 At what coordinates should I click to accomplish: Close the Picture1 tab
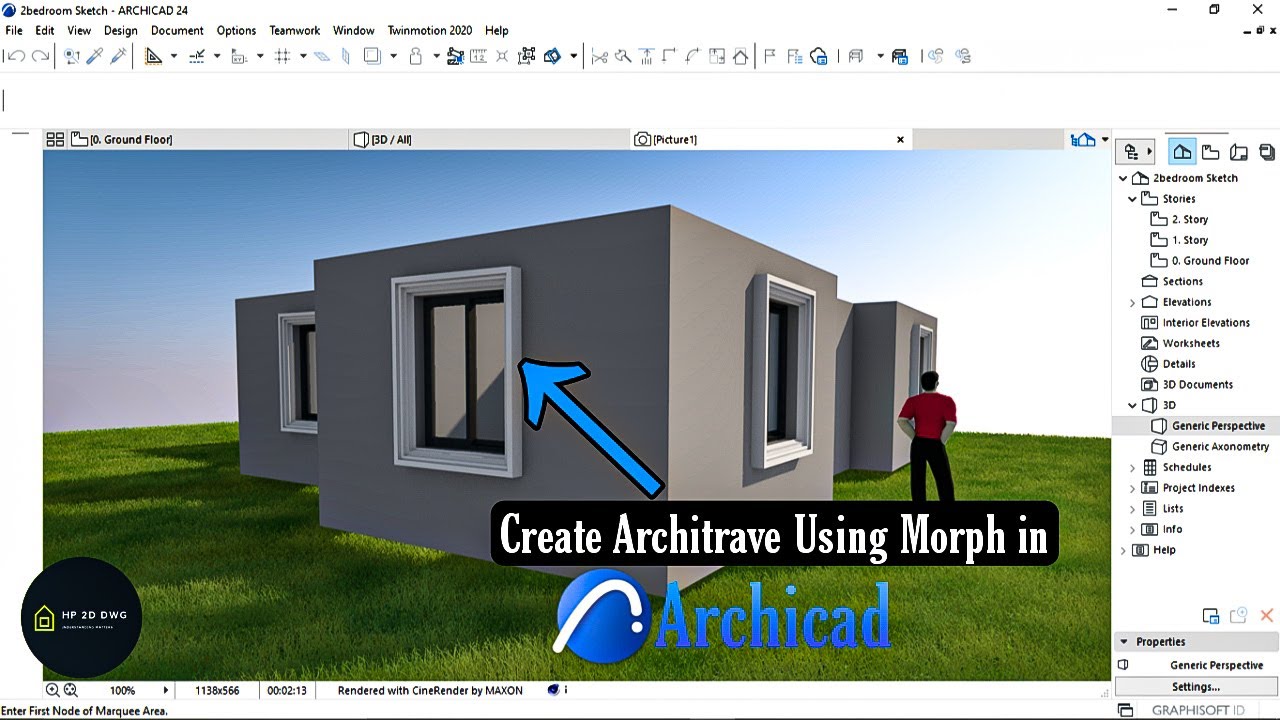pos(900,139)
